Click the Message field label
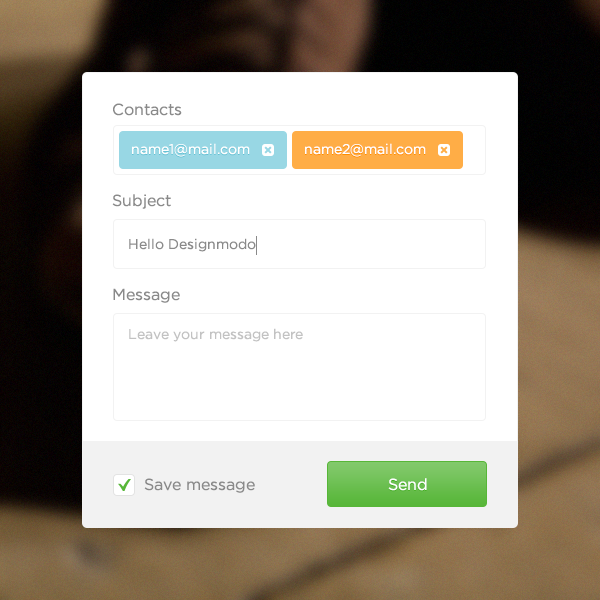The width and height of the screenshot is (600, 600). (146, 295)
